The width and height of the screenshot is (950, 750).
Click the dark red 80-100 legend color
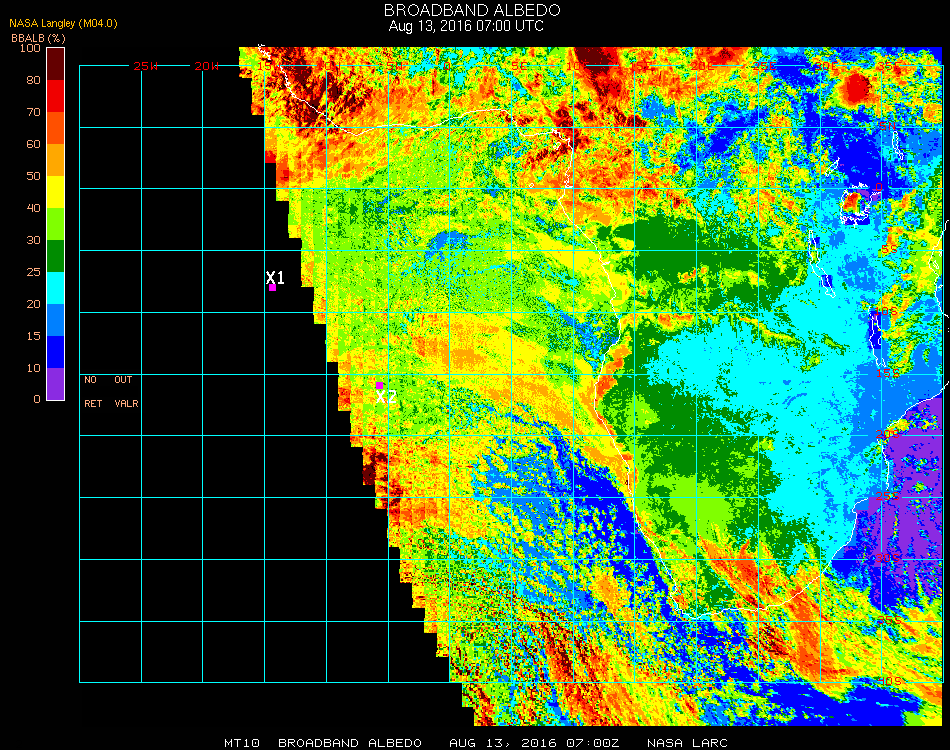(55, 64)
